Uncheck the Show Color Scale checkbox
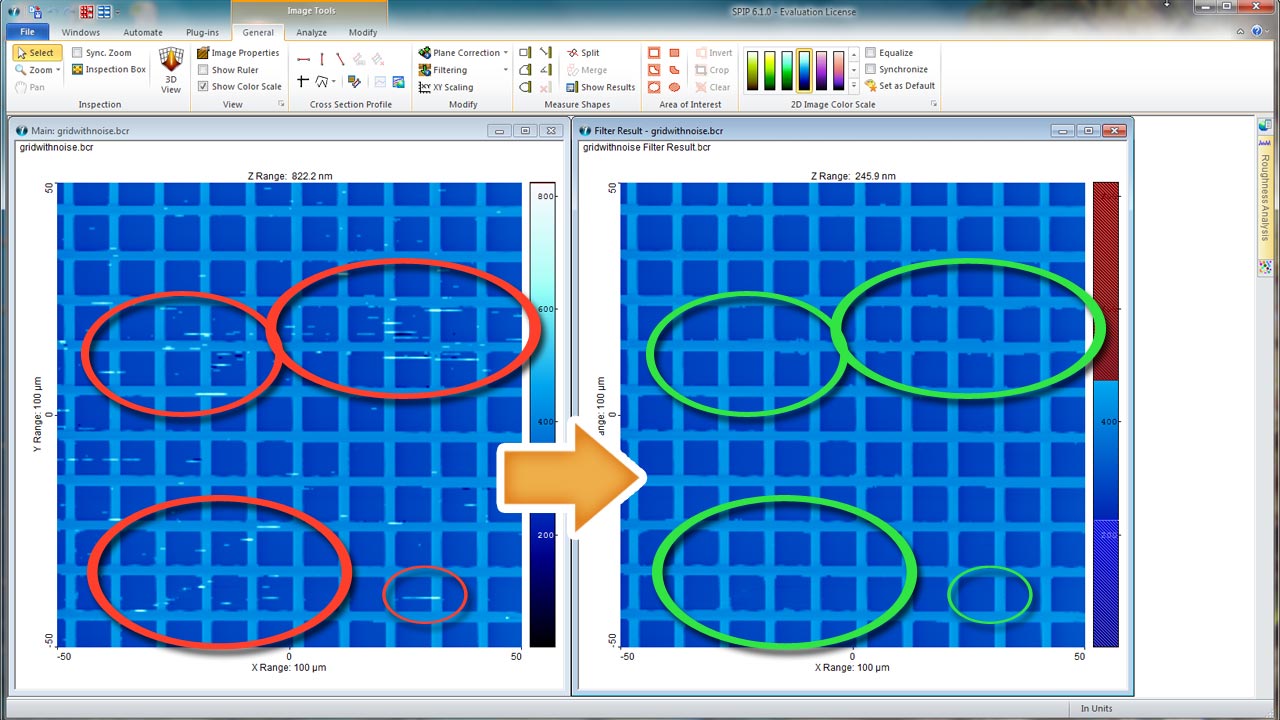1280x720 pixels. coord(203,87)
